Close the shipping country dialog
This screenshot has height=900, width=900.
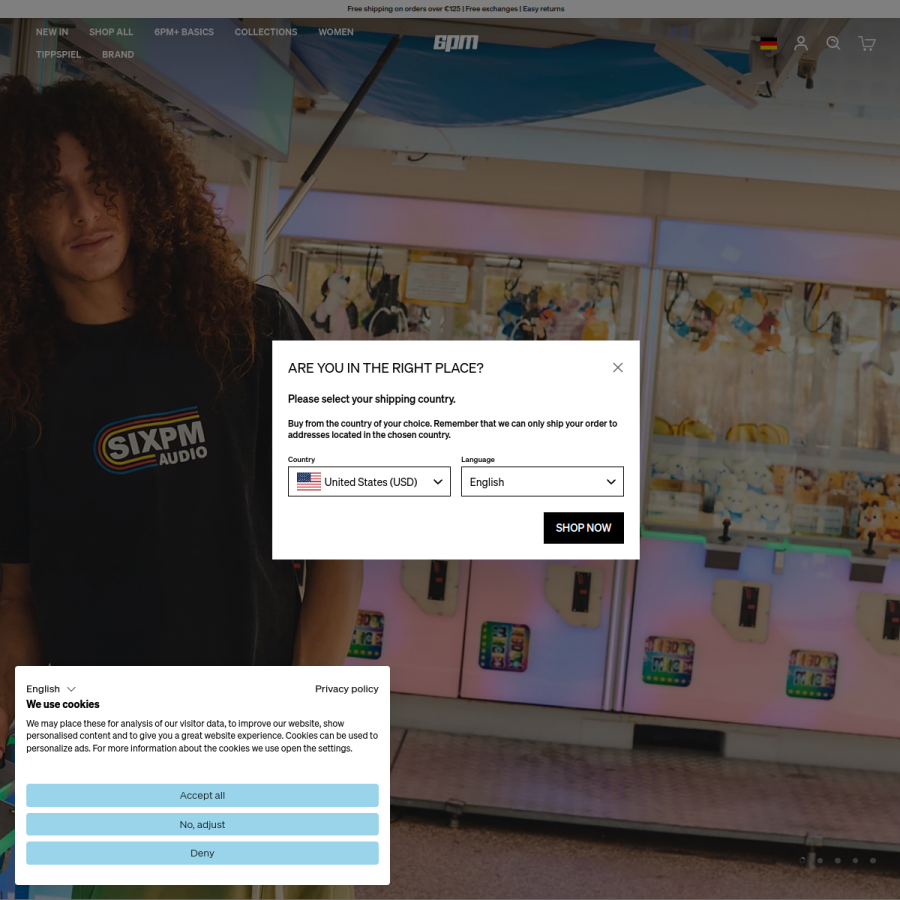coord(618,367)
